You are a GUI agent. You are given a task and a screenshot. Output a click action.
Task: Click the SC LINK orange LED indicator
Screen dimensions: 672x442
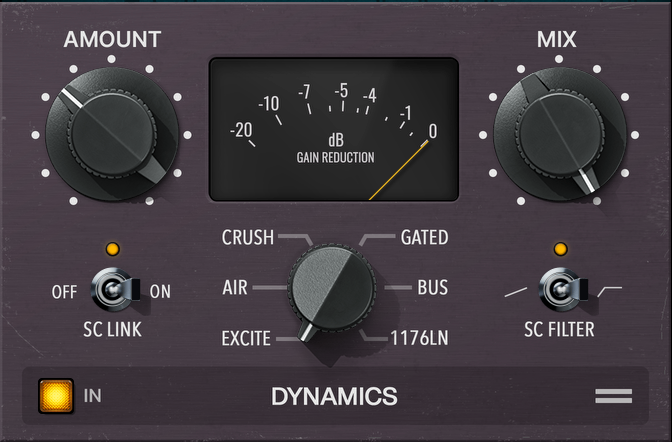[113, 249]
